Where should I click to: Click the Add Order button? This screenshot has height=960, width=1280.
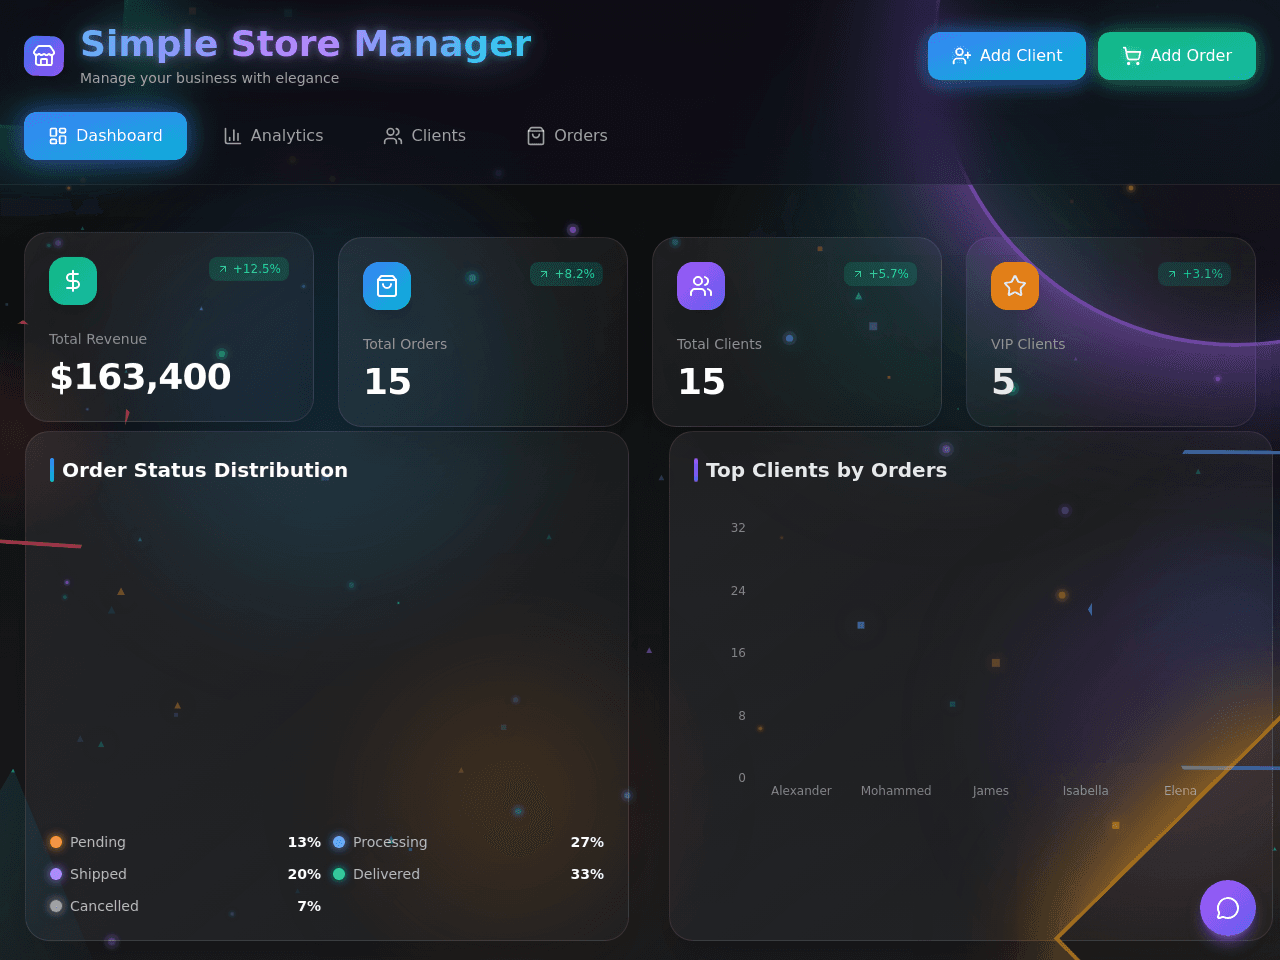(1177, 56)
